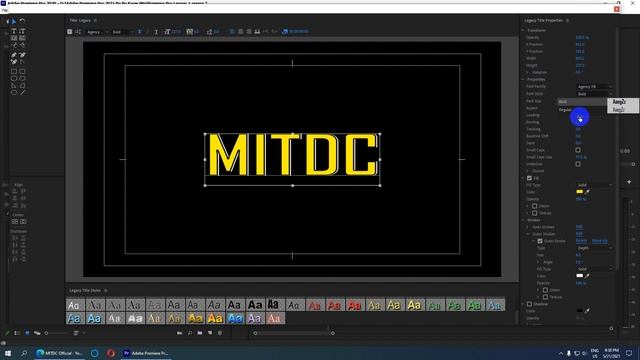Select the Rotation tool
The width and height of the screenshot is (640, 360).
coord(22,21)
